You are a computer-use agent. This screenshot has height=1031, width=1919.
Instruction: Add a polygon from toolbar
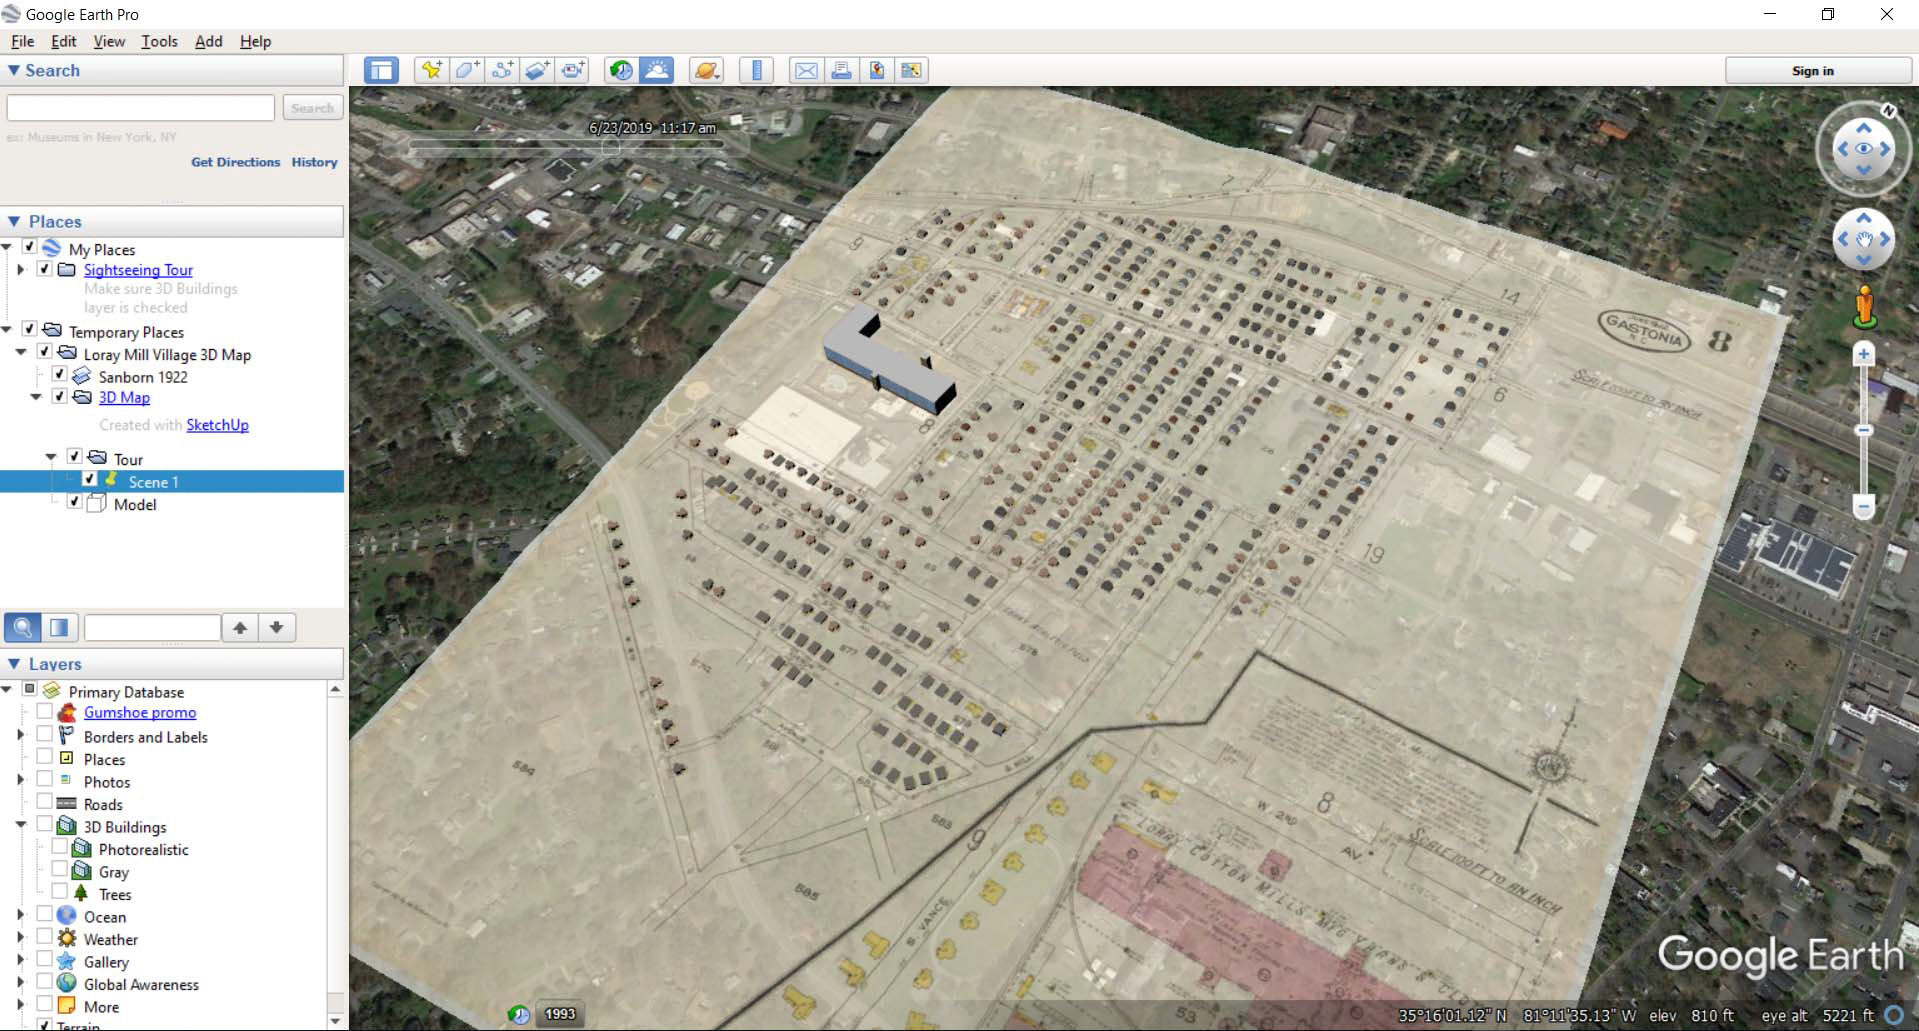[x=467, y=70]
